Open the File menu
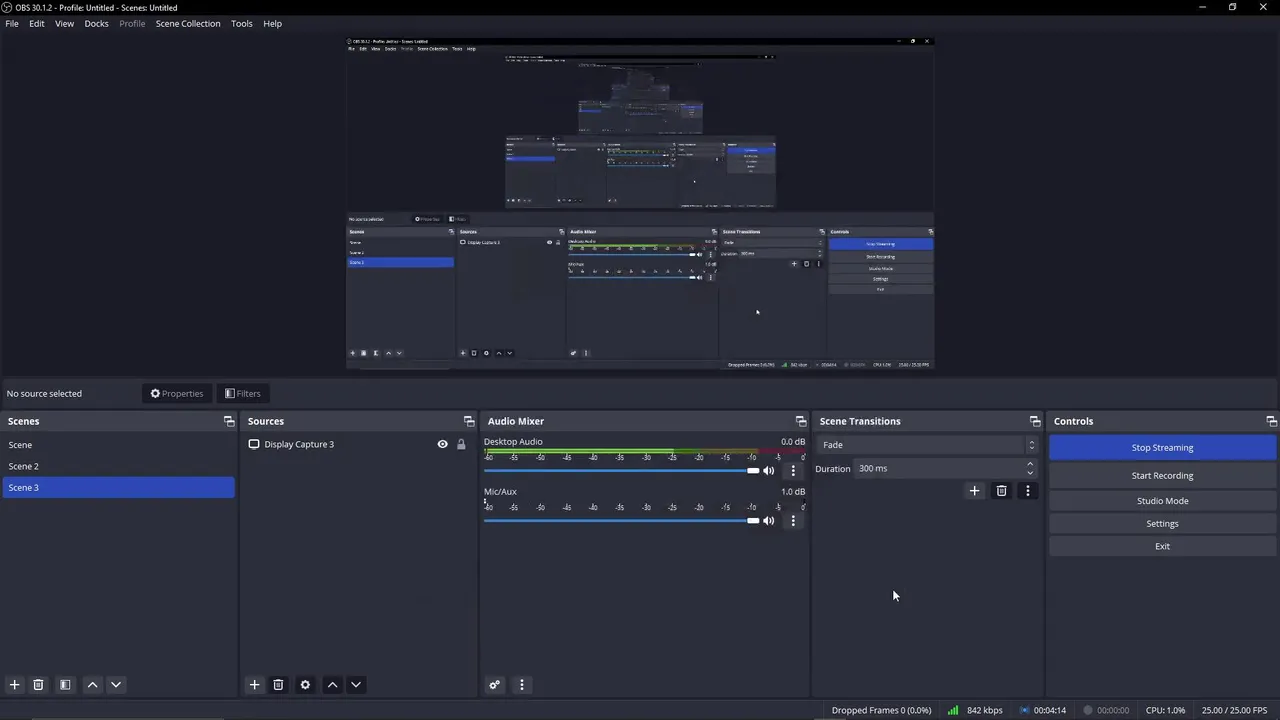This screenshot has height=720, width=1280. [12, 23]
